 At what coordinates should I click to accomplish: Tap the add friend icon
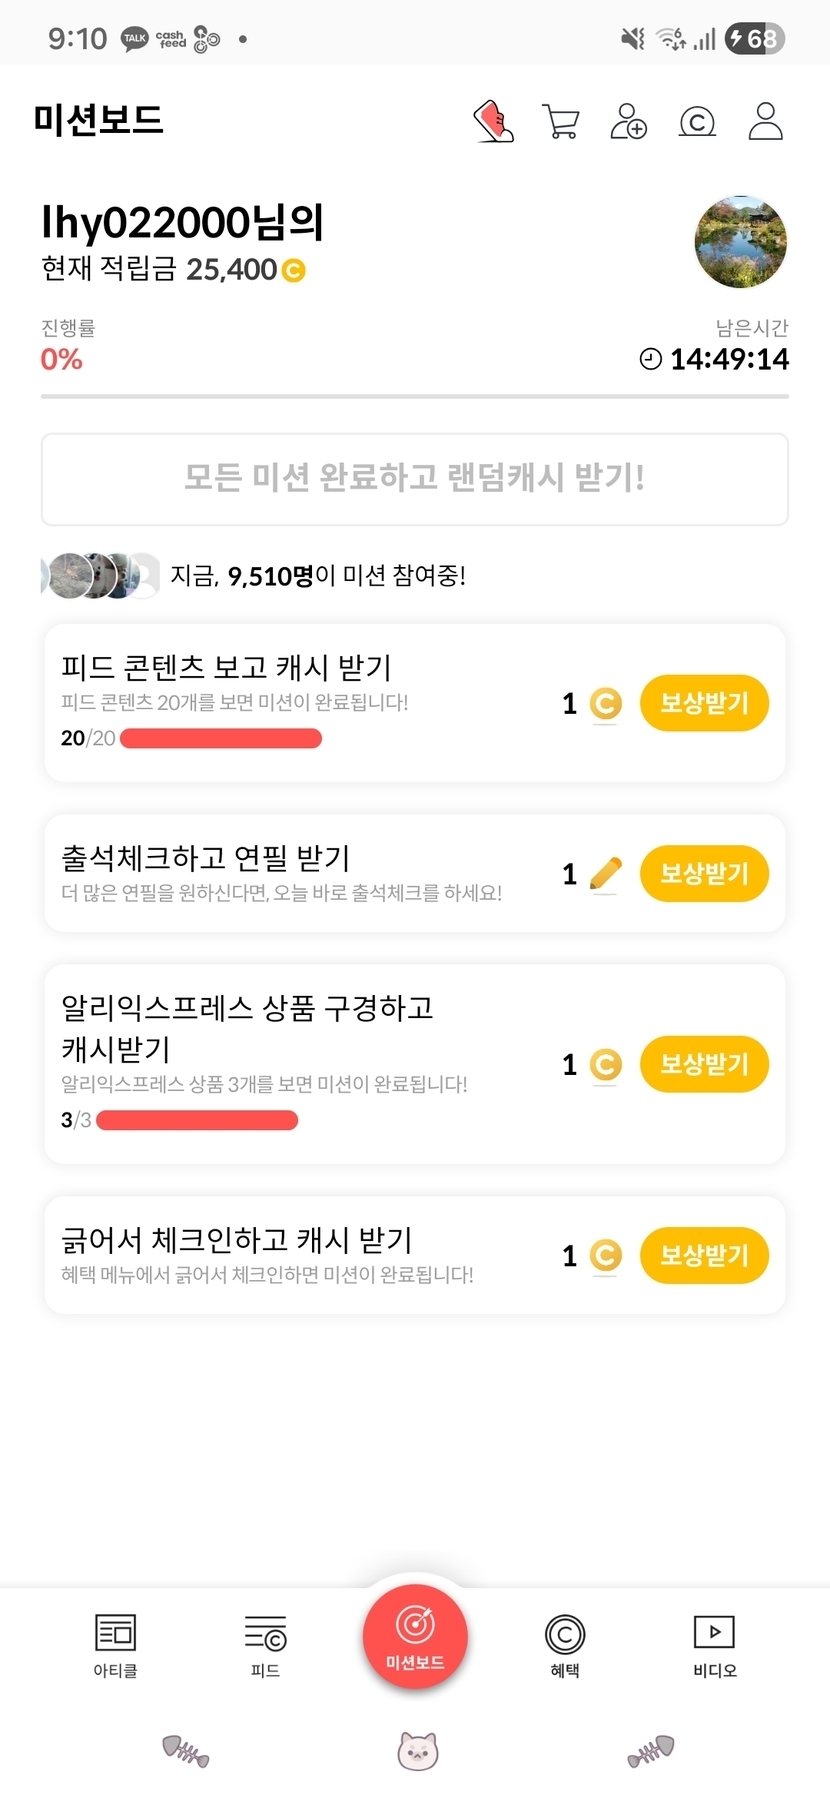tap(629, 122)
